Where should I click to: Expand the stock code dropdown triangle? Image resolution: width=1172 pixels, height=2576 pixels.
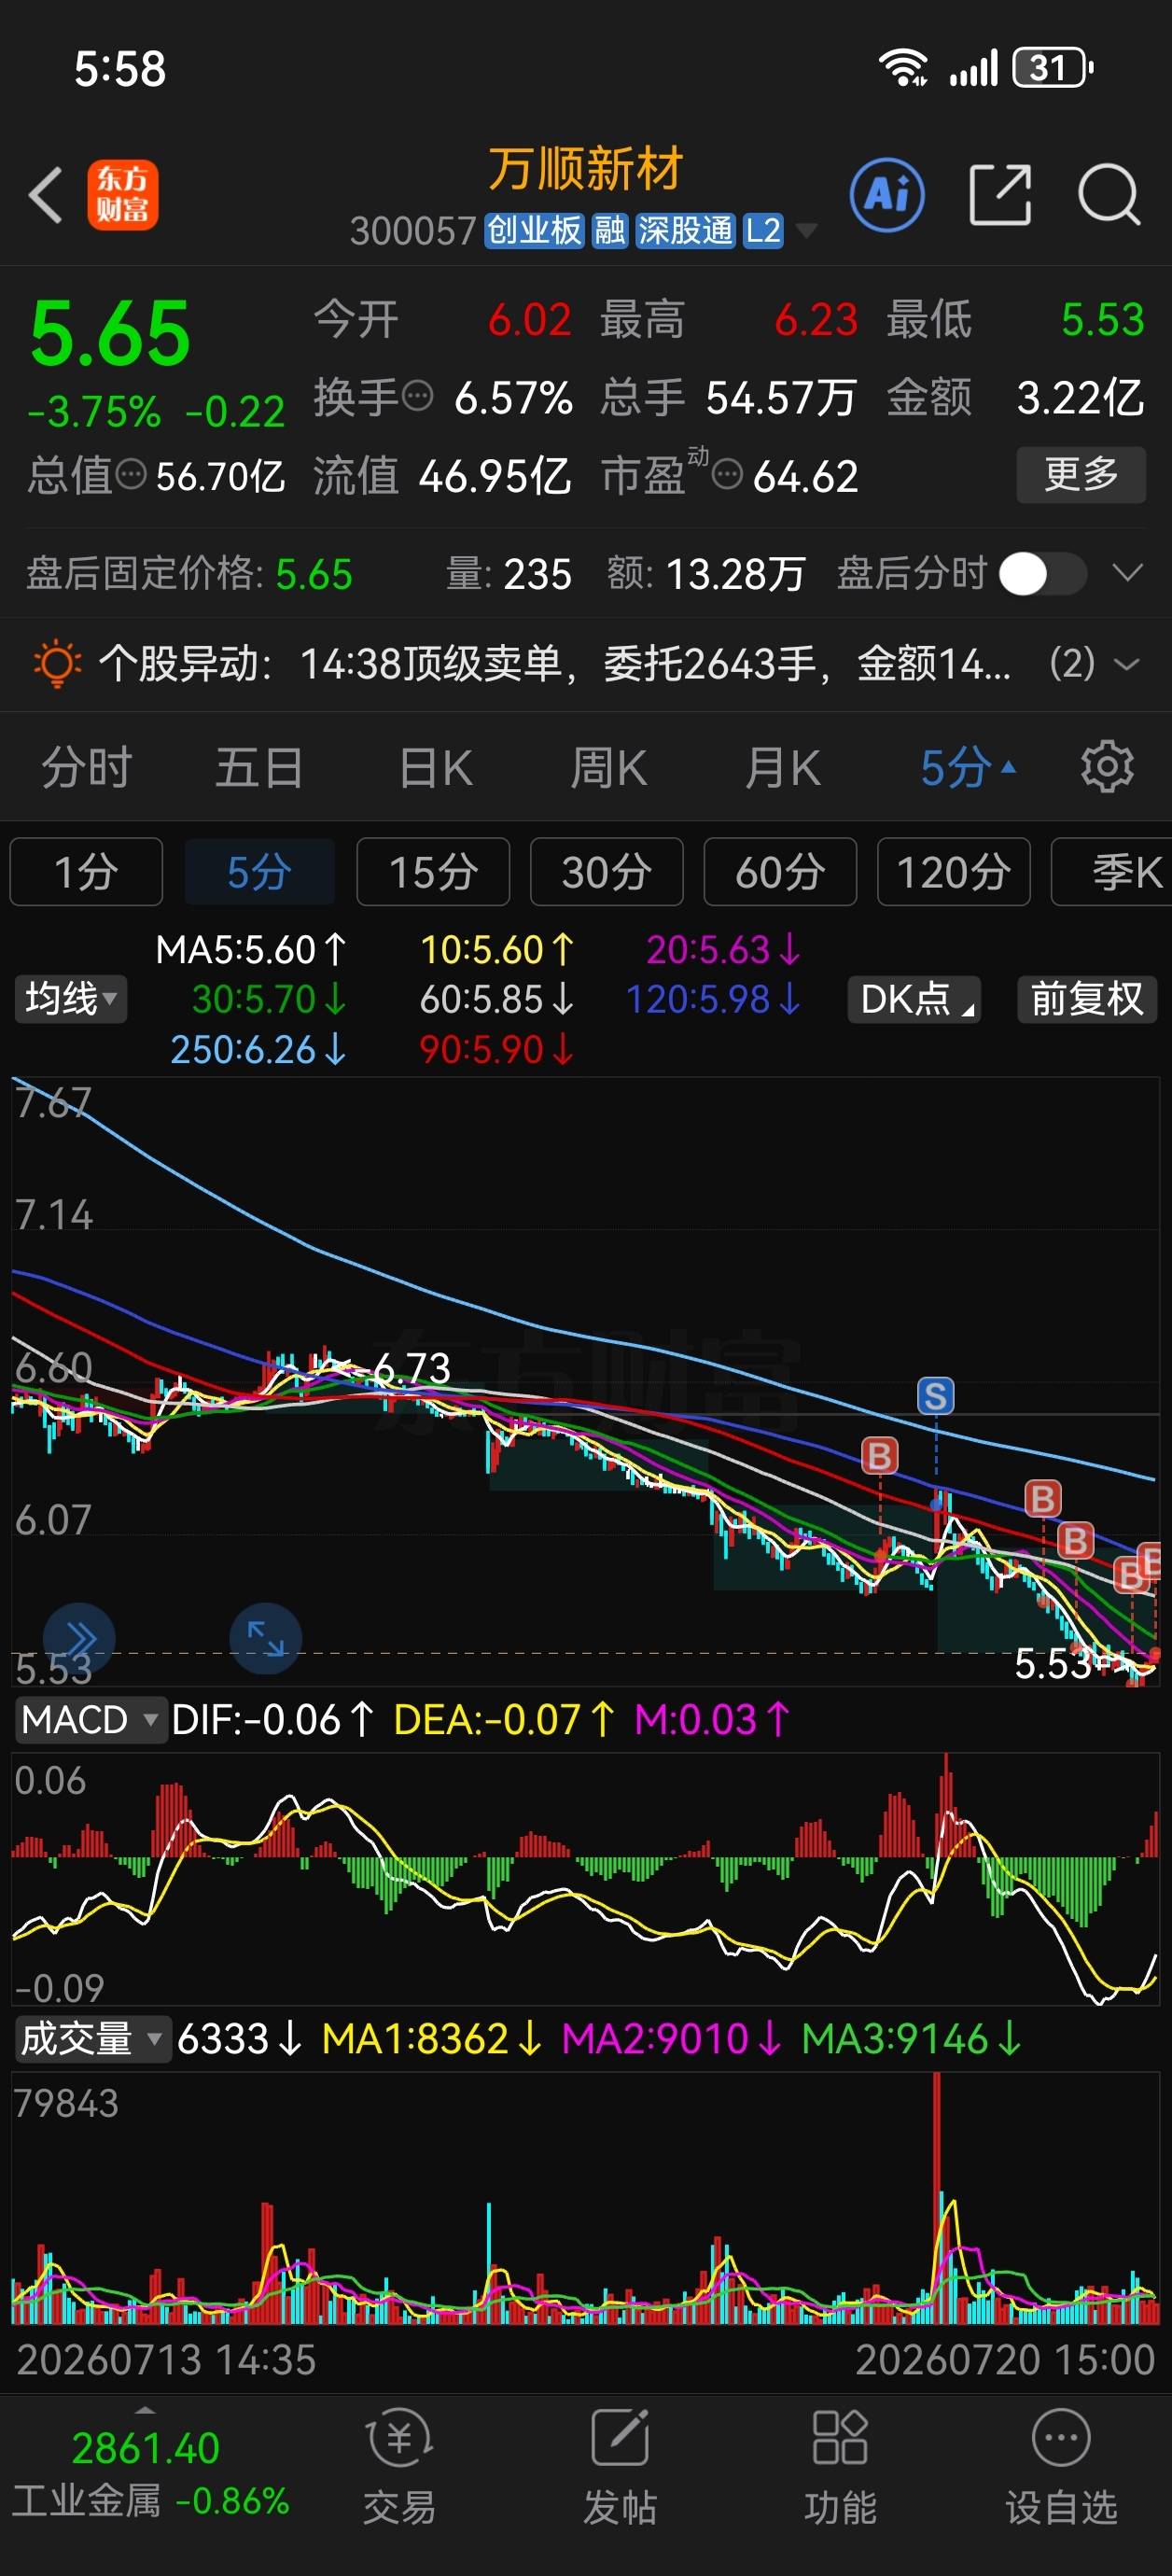tap(805, 232)
